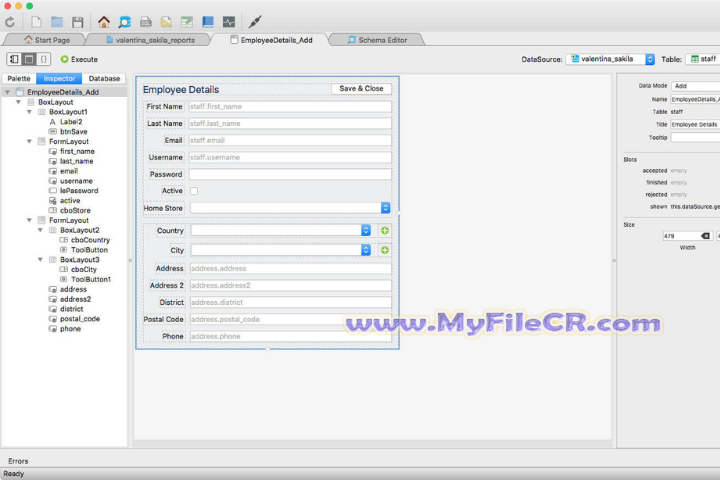The width and height of the screenshot is (720, 480).
Task: Open the City combo box
Action: 281,250
